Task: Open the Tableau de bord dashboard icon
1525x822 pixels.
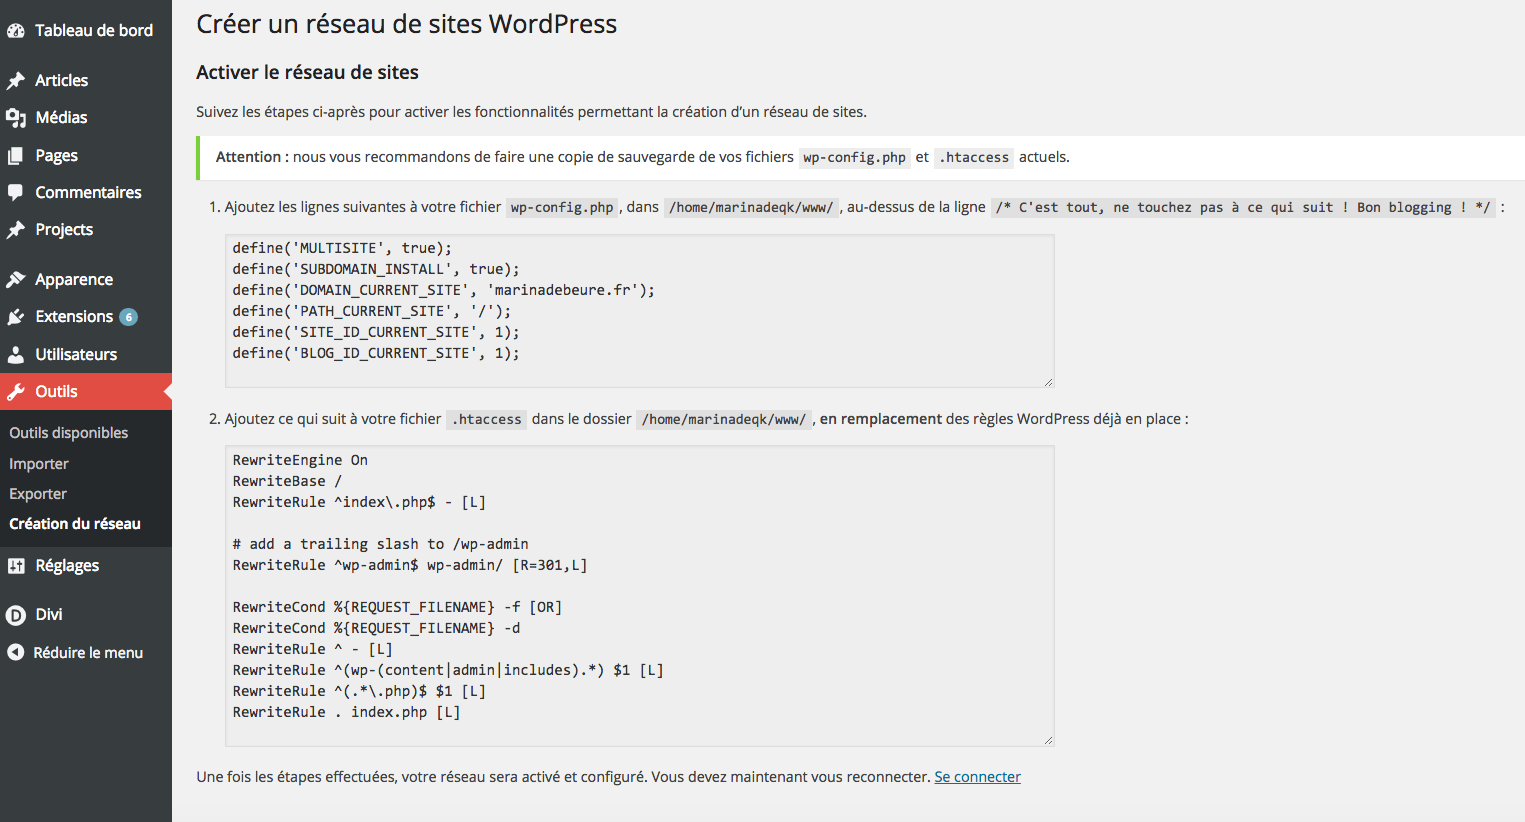Action: point(17,30)
